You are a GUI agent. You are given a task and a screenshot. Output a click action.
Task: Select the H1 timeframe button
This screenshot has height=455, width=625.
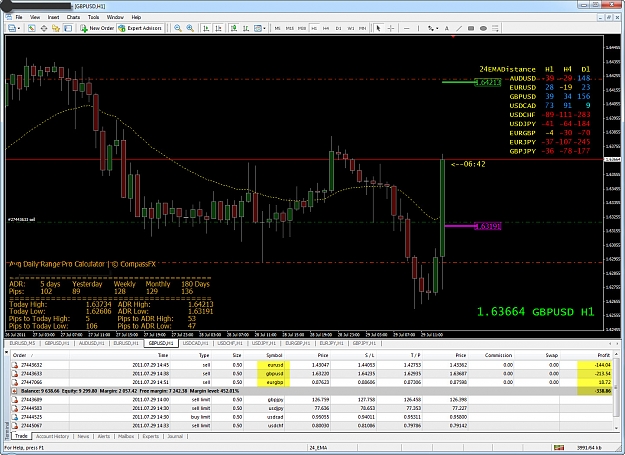(x=314, y=28)
